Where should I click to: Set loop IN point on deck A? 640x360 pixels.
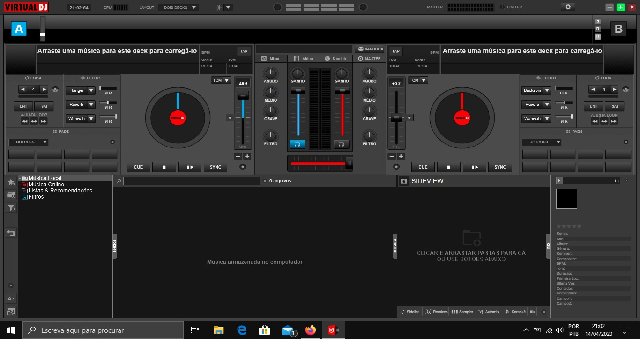click(x=23, y=106)
